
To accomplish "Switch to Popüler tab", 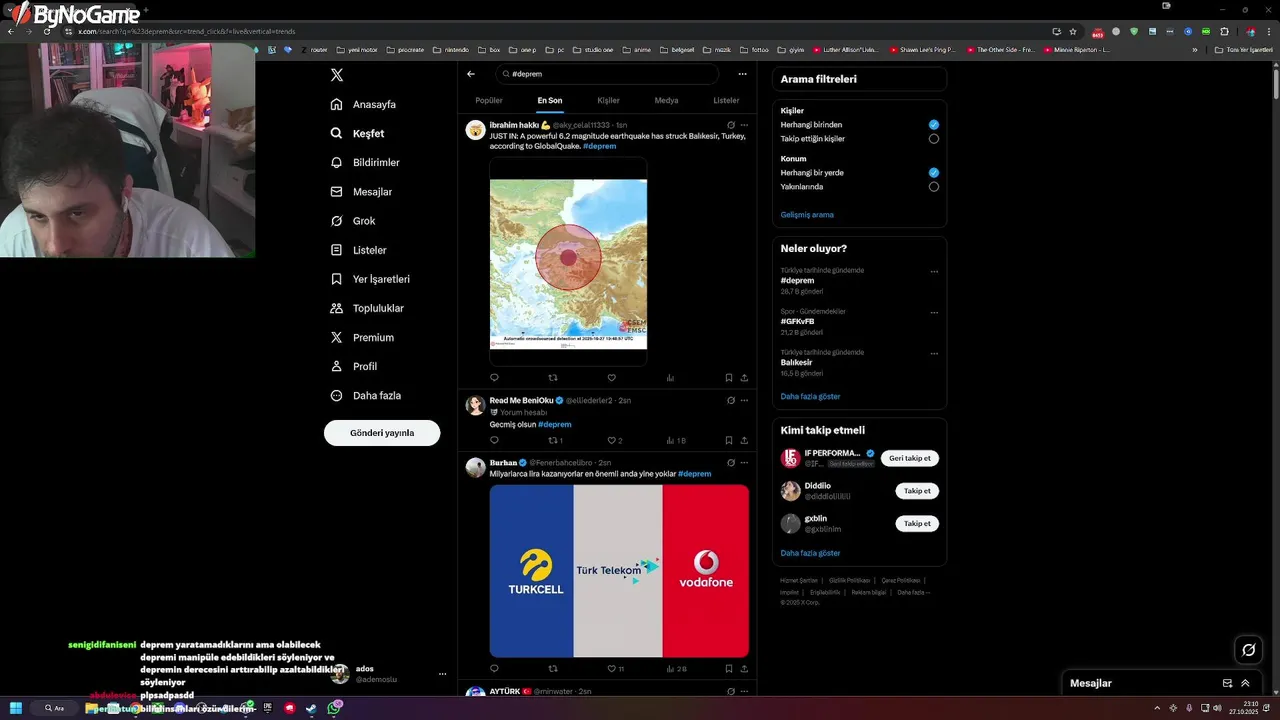I will (489, 100).
